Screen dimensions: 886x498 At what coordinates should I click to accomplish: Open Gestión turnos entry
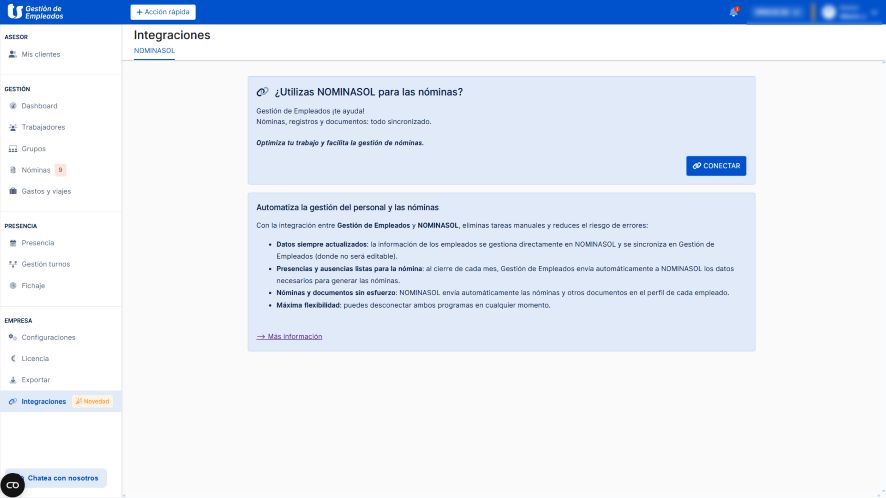pos(46,264)
